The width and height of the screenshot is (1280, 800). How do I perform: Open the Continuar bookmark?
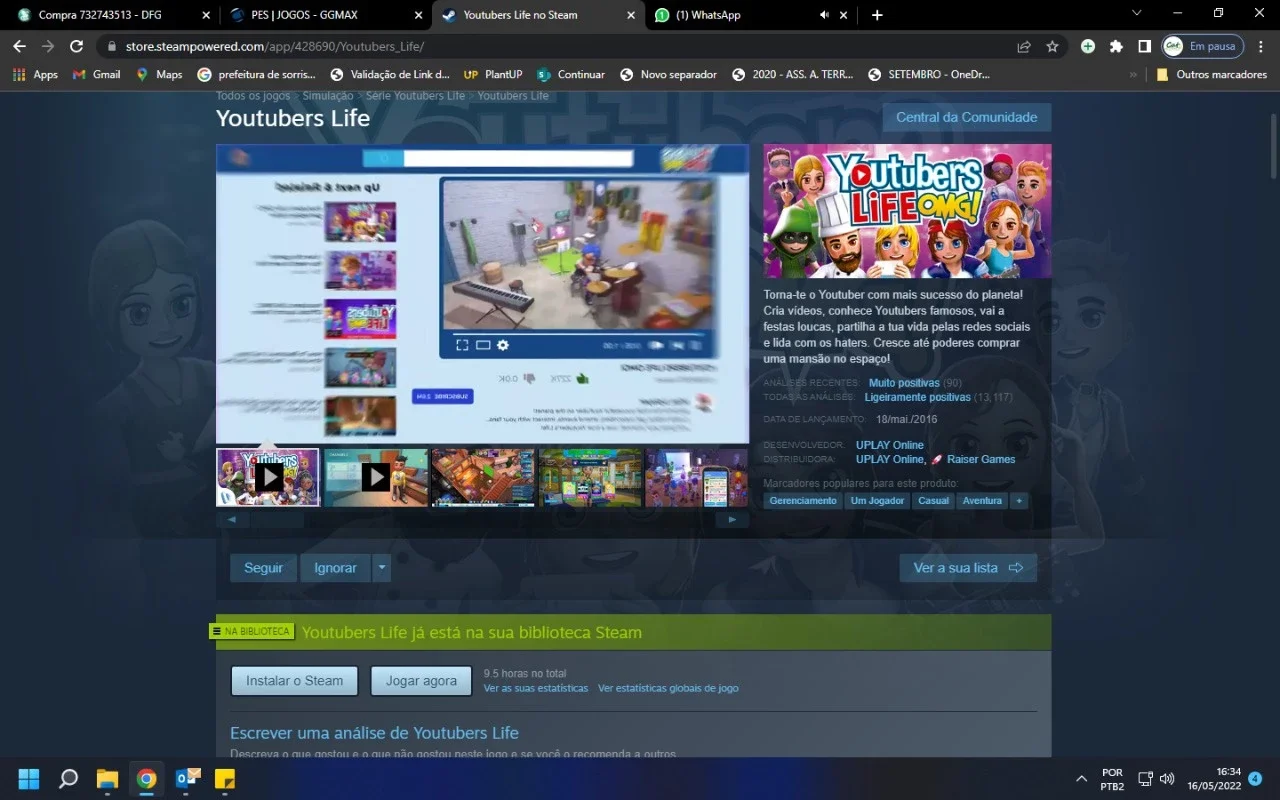(571, 74)
